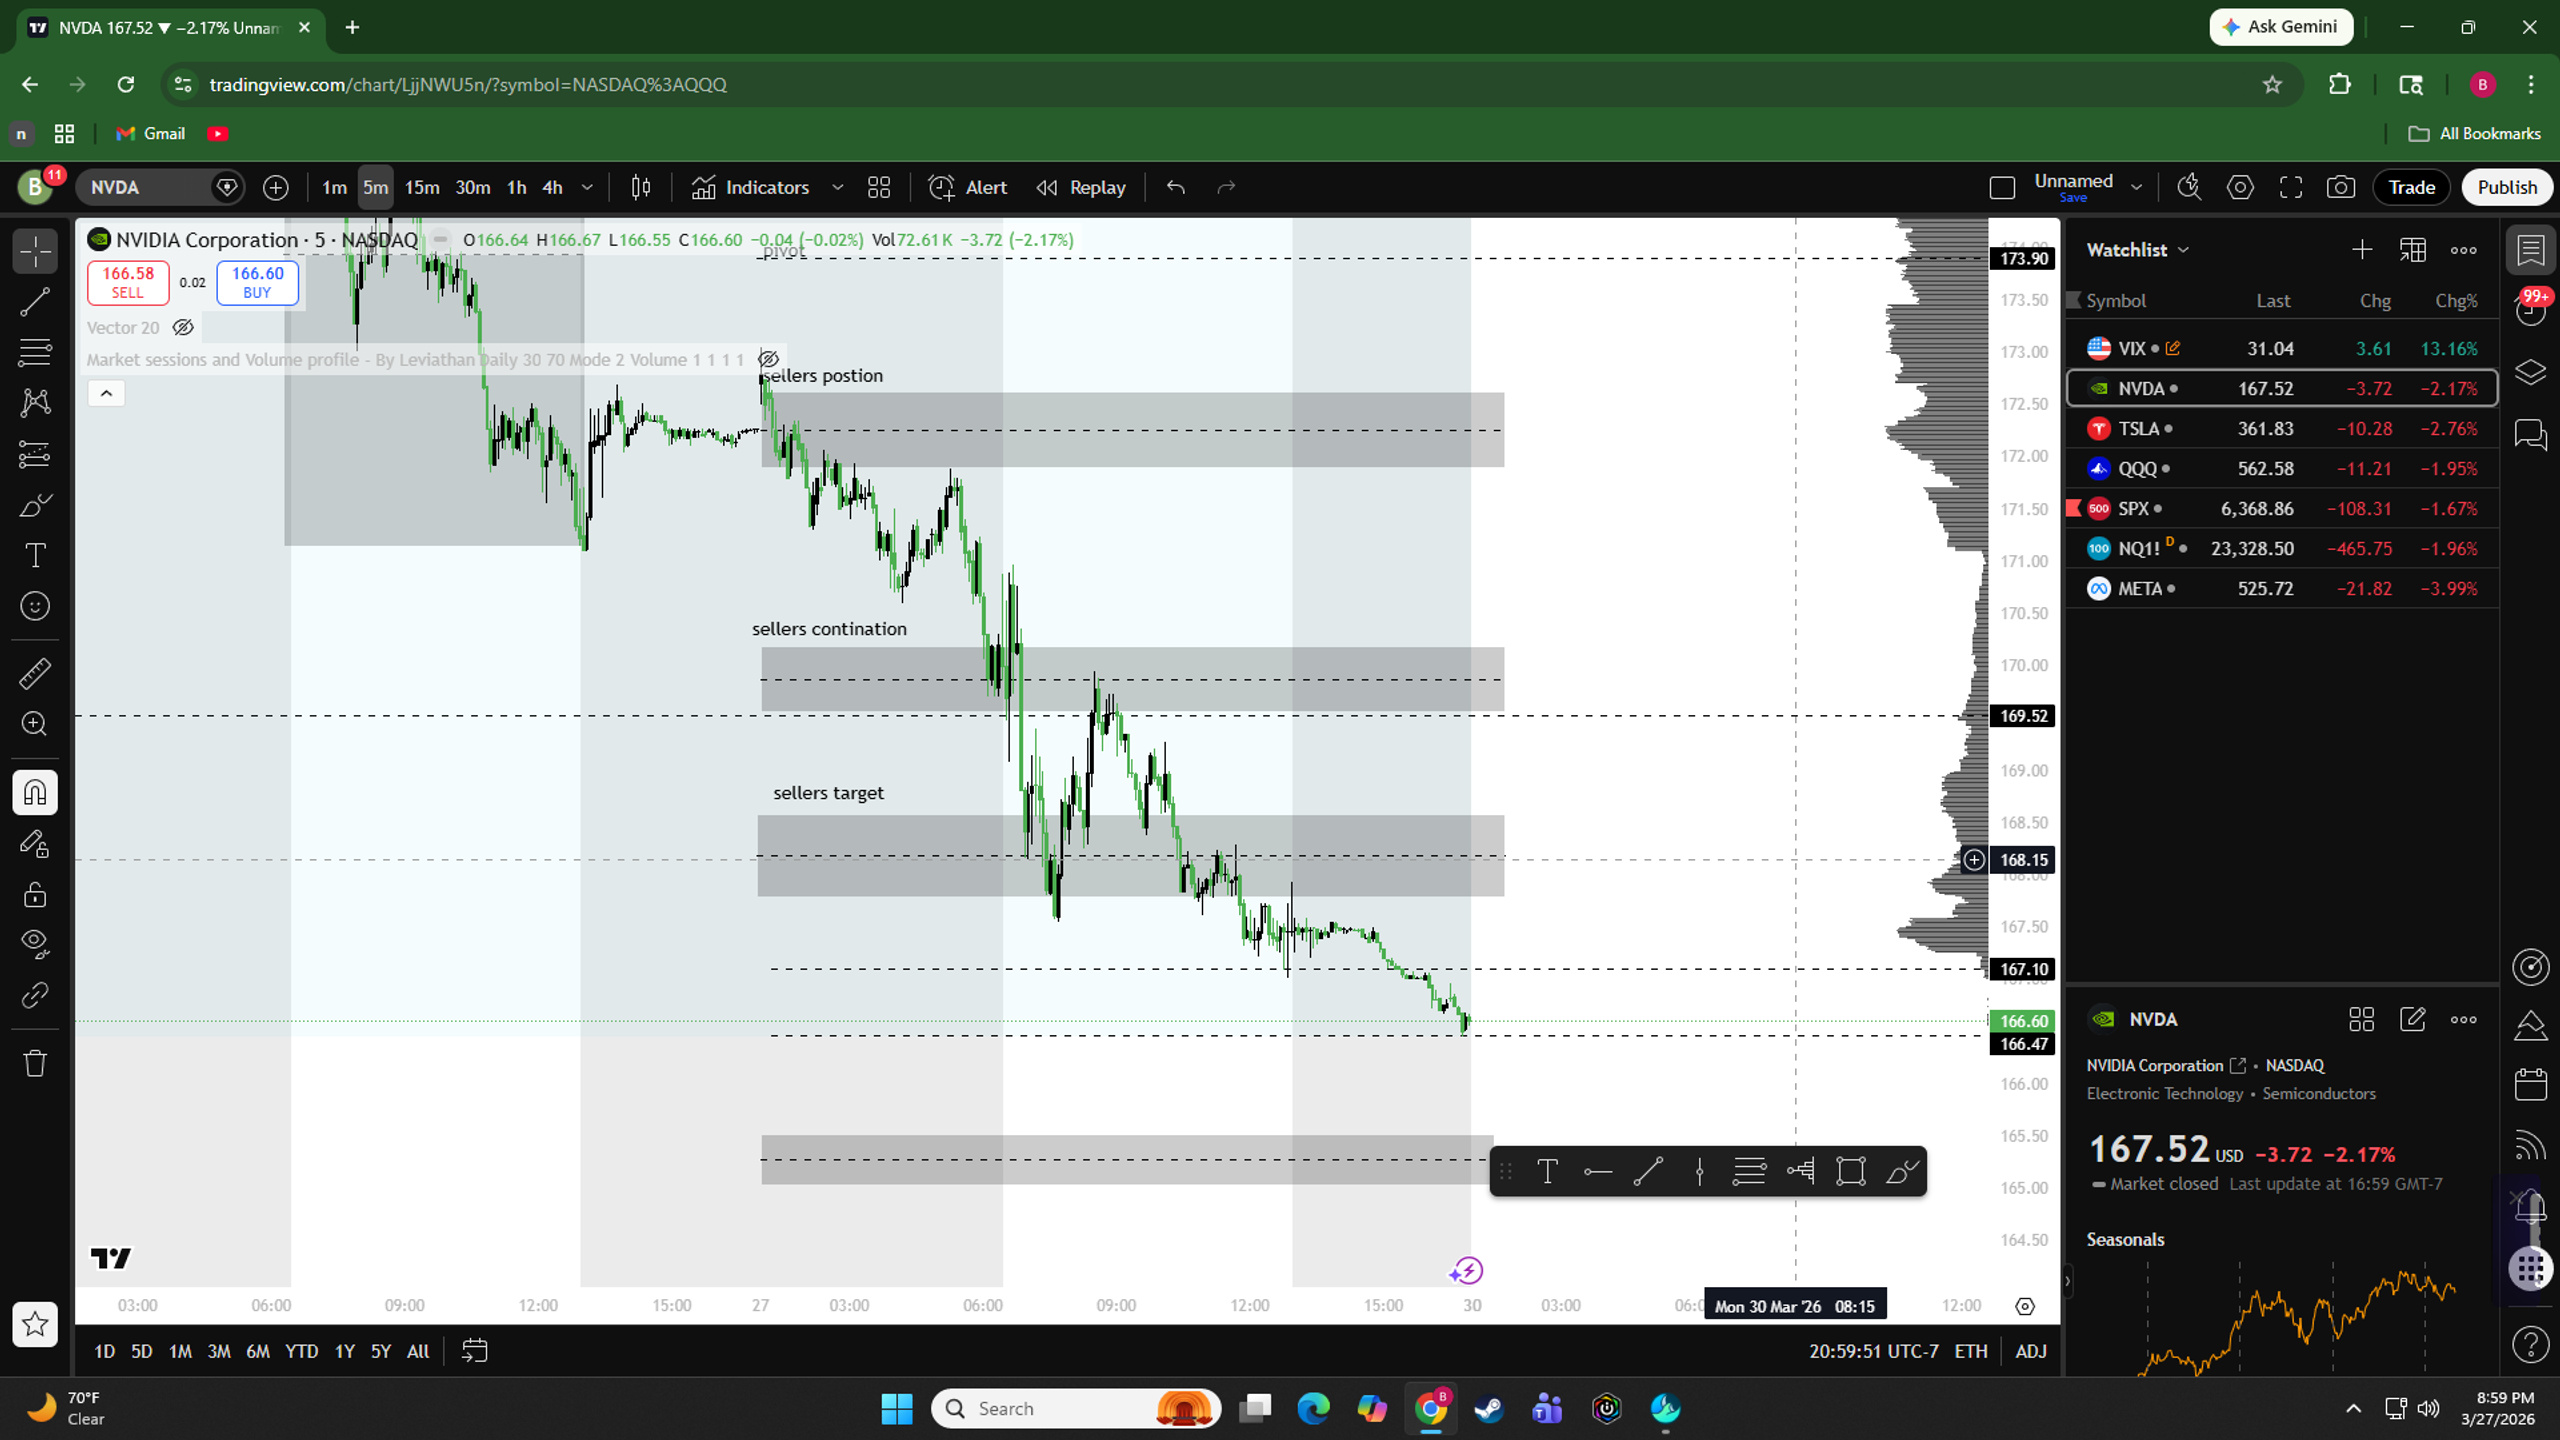Open chart settings hexagon icon

(2240, 187)
